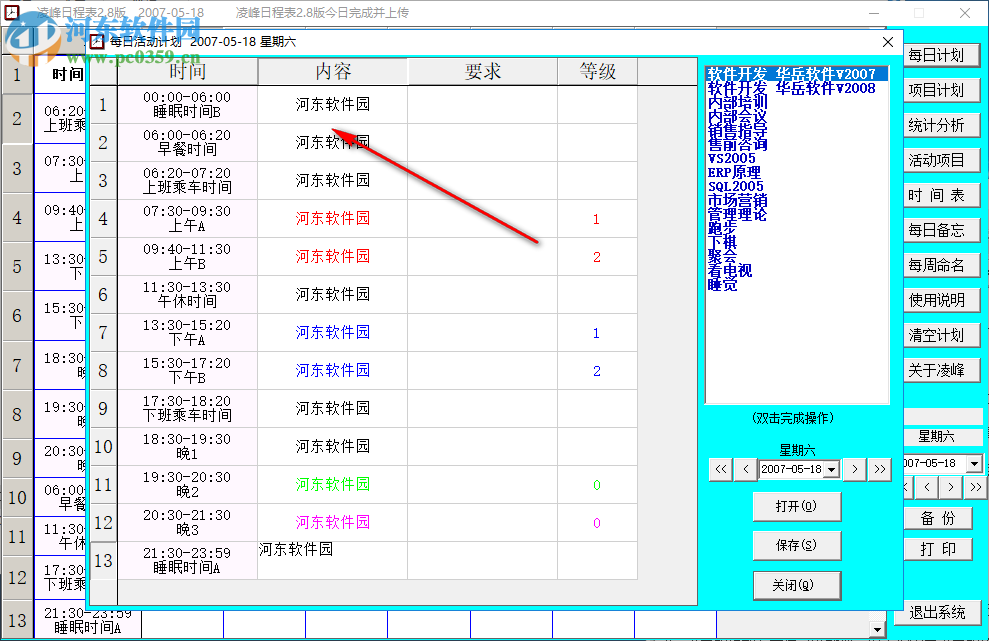Viewport: 989px width, 641px height.
Task: Open the 每日计划 (Daily Plan) panel
Action: pyautogui.click(x=941, y=55)
